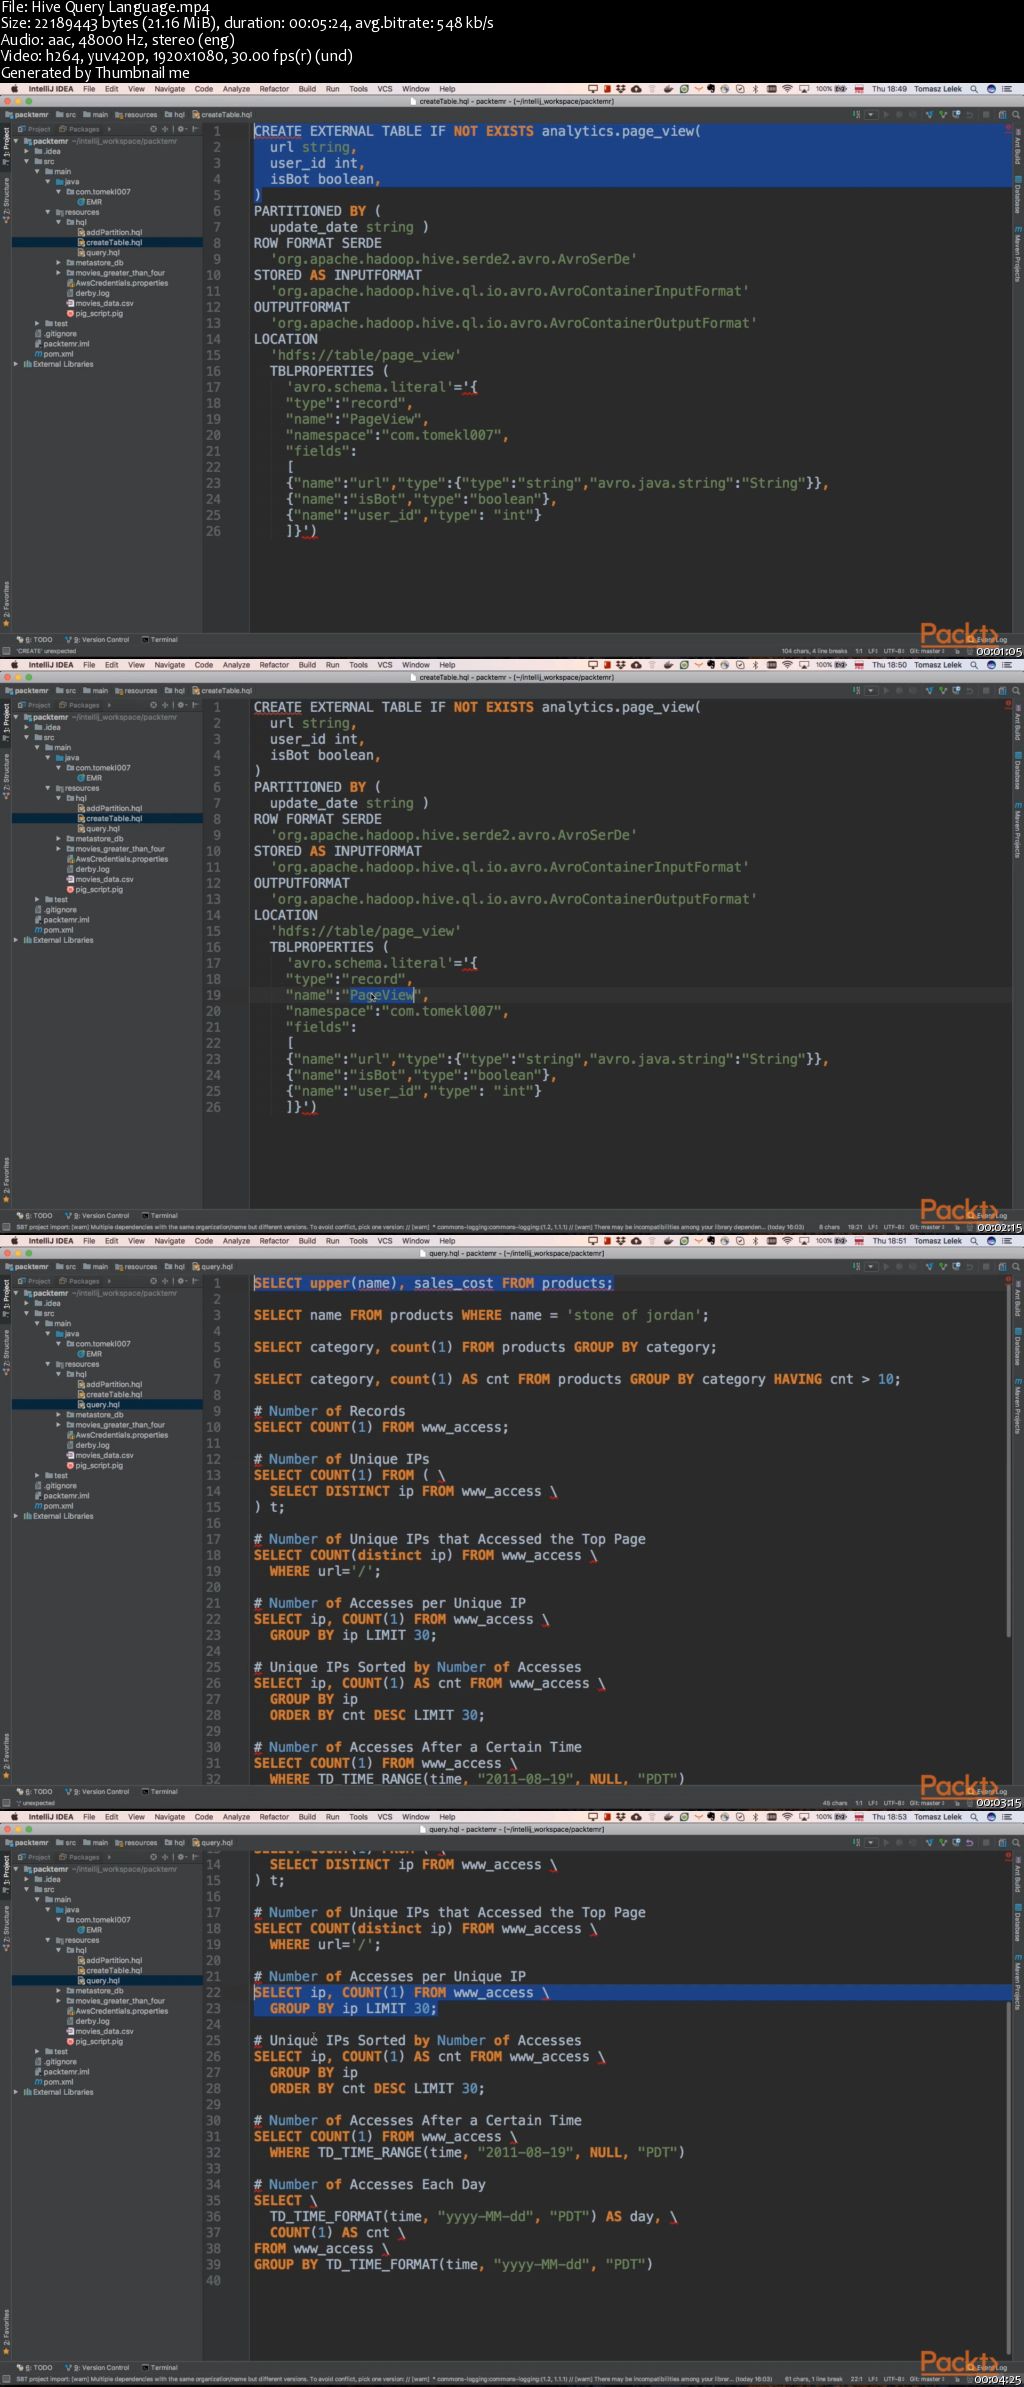This screenshot has width=1024, height=2387.
Task: Select addPartition.hql in the top frame's project tree
Action: coord(113,232)
